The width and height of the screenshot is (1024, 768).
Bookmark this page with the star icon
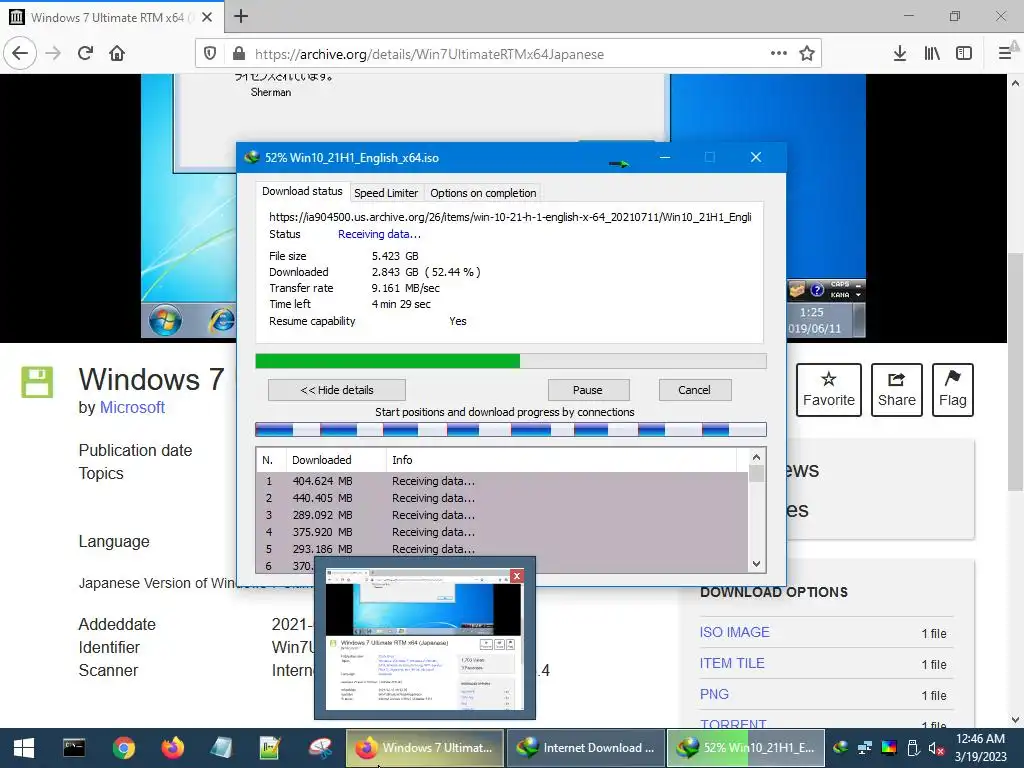pos(807,54)
